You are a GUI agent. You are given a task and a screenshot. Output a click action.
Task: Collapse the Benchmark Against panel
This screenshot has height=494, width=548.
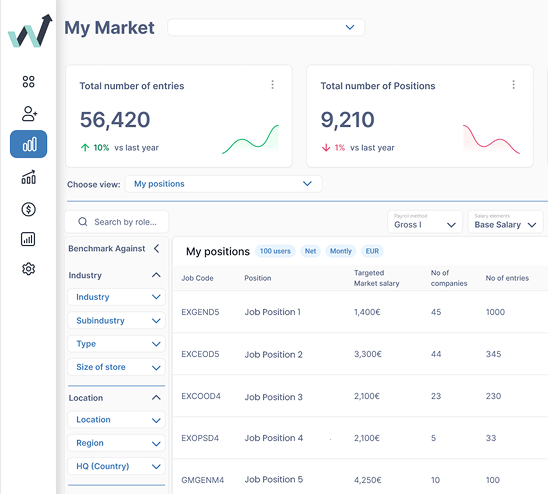157,249
